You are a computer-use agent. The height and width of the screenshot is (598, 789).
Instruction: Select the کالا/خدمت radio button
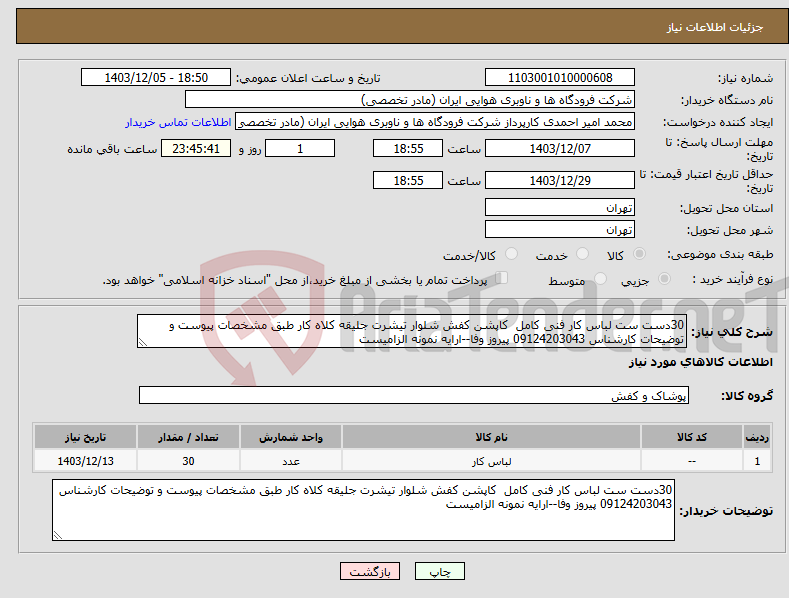pos(511,254)
